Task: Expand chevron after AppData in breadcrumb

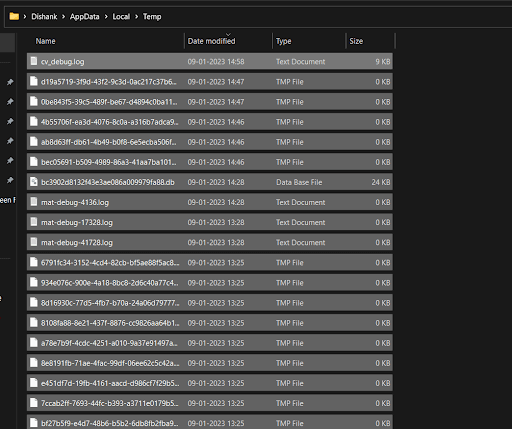Action: [106, 16]
